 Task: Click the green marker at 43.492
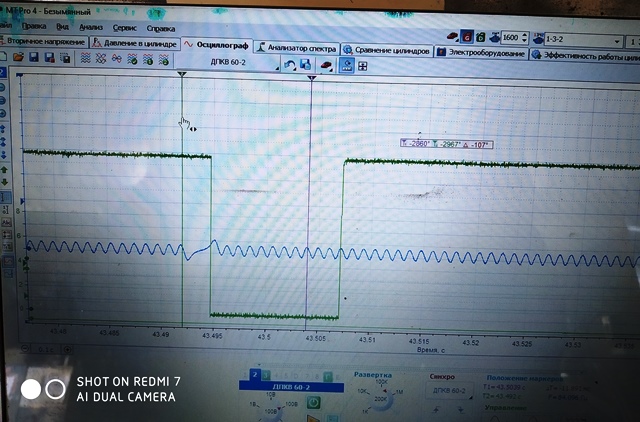click(x=182, y=74)
